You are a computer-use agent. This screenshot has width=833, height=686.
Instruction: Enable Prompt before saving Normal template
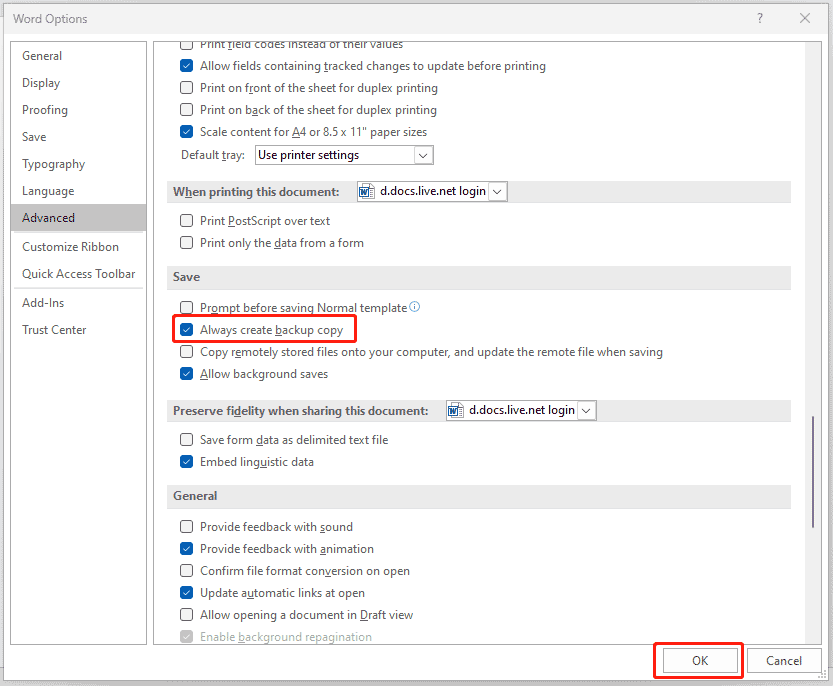186,308
